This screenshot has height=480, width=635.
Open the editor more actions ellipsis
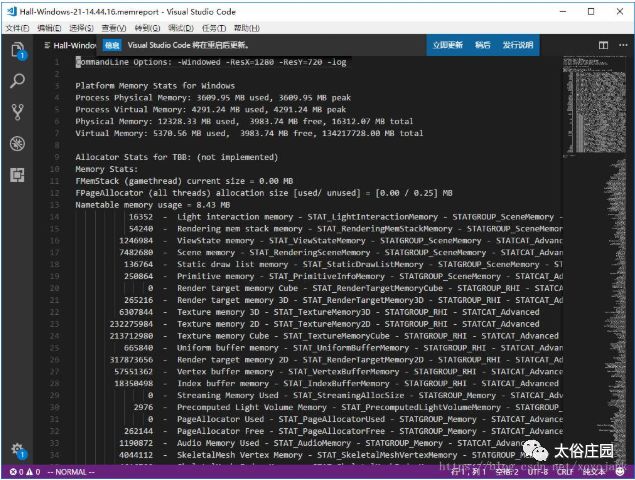coord(623,45)
